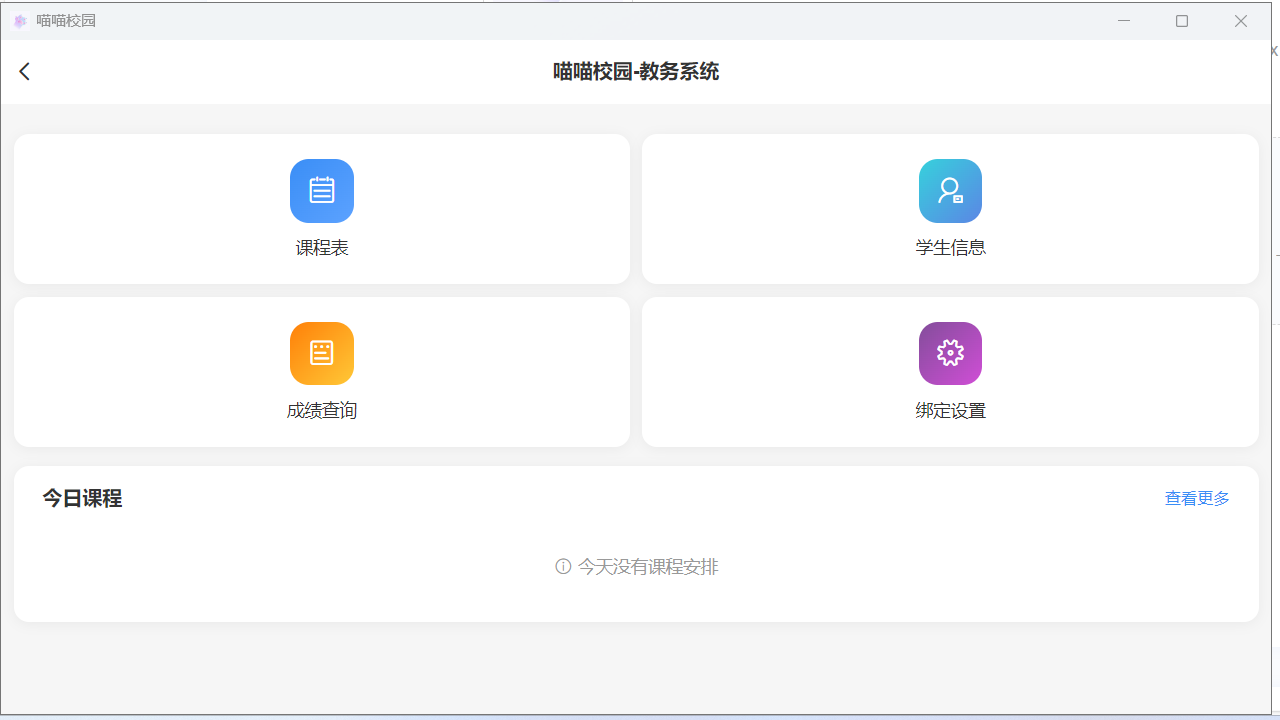Click the 今日课程 section header
Viewport: 1280px width, 720px height.
click(x=82, y=498)
